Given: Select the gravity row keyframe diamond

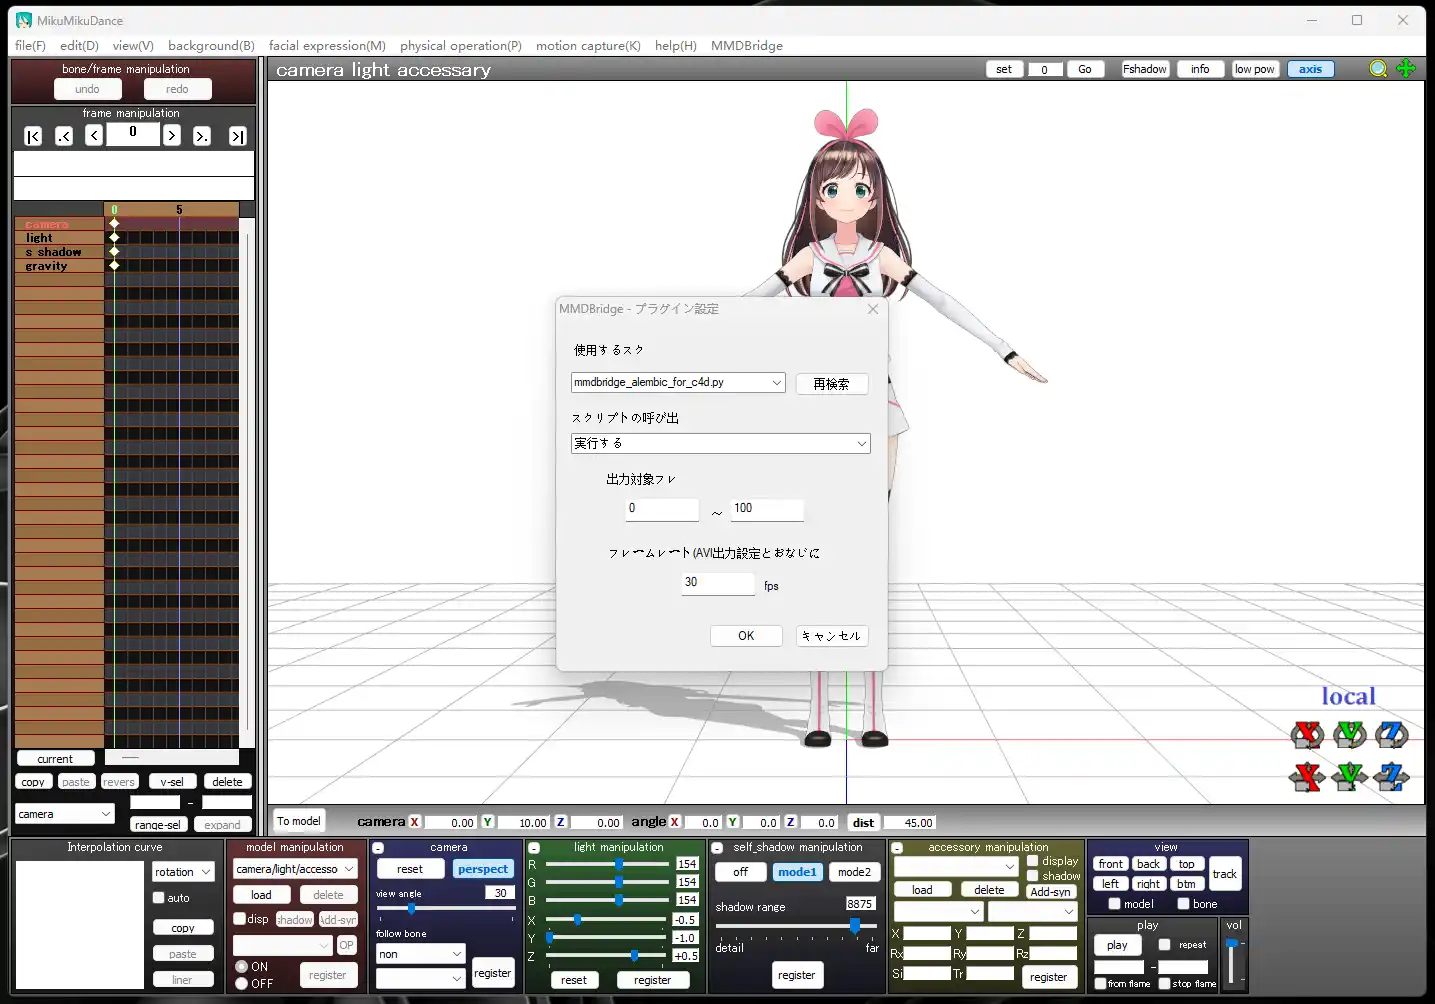Looking at the screenshot, I should click(x=114, y=266).
